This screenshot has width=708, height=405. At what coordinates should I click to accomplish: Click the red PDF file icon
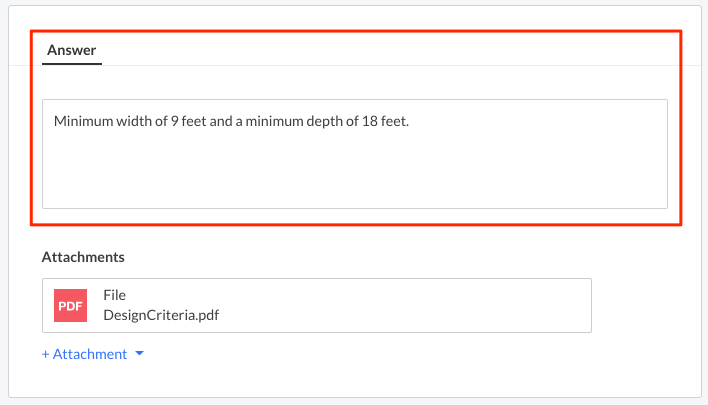pyautogui.click(x=70, y=305)
